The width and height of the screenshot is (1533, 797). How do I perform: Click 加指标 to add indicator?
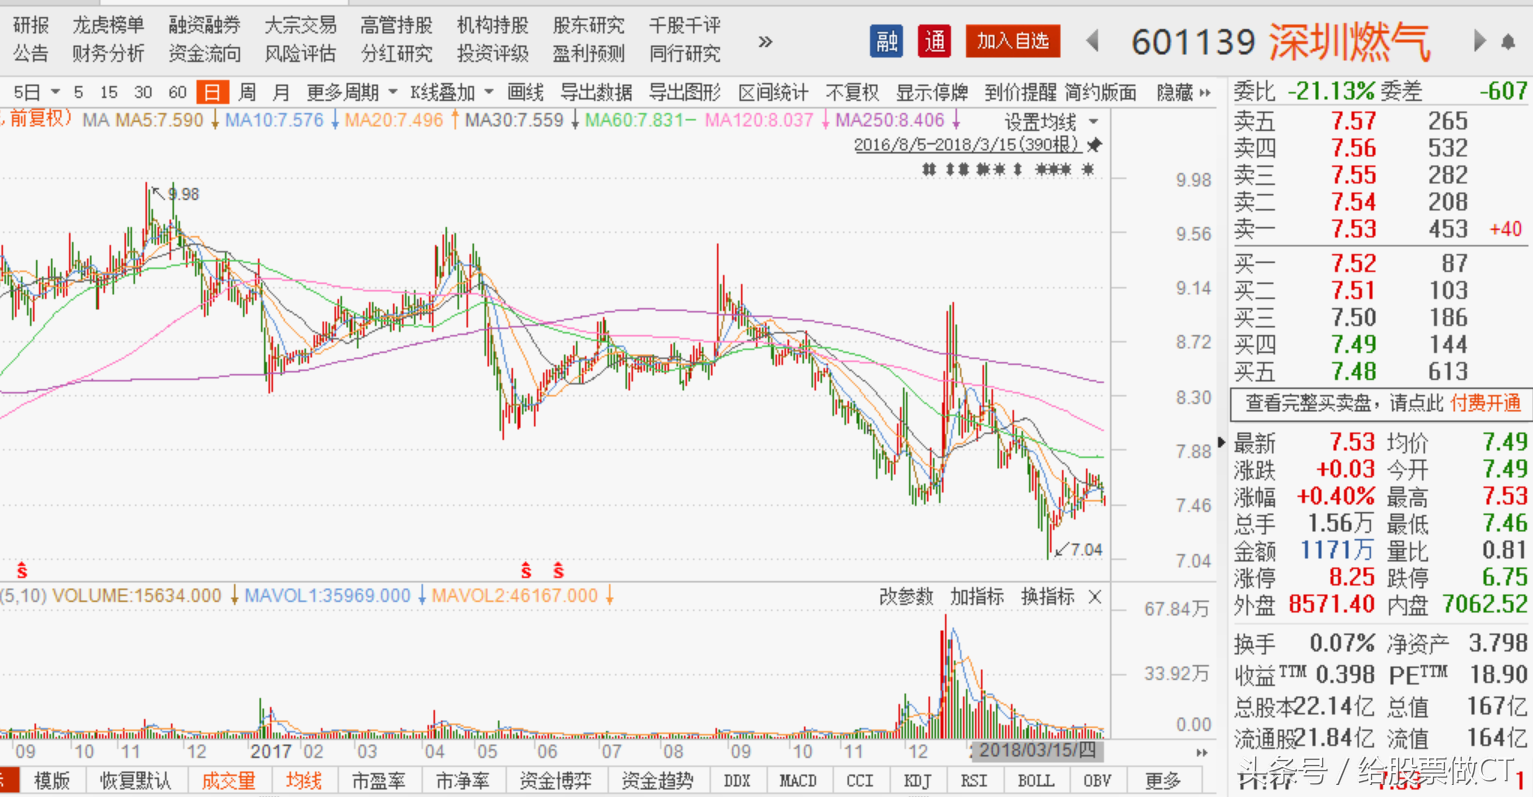point(977,597)
